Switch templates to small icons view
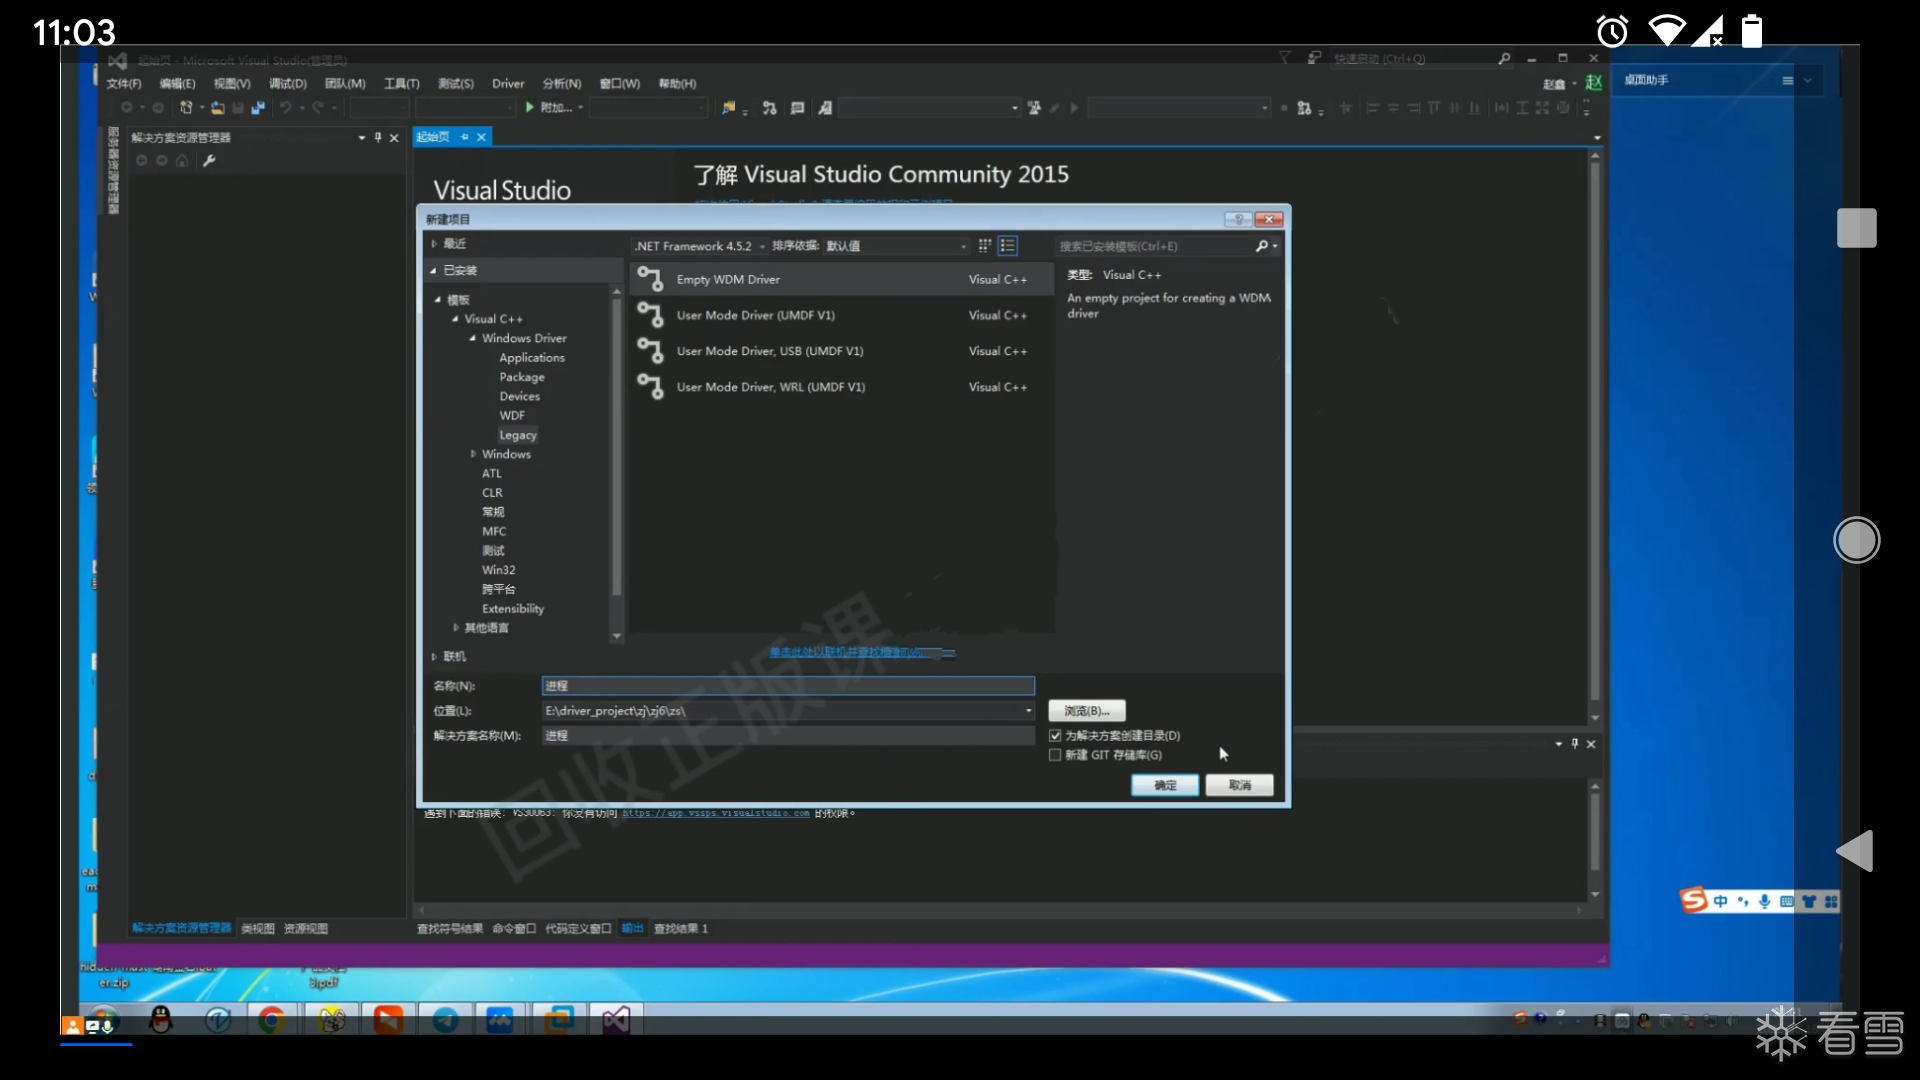The width and height of the screenshot is (1920, 1080). click(984, 245)
